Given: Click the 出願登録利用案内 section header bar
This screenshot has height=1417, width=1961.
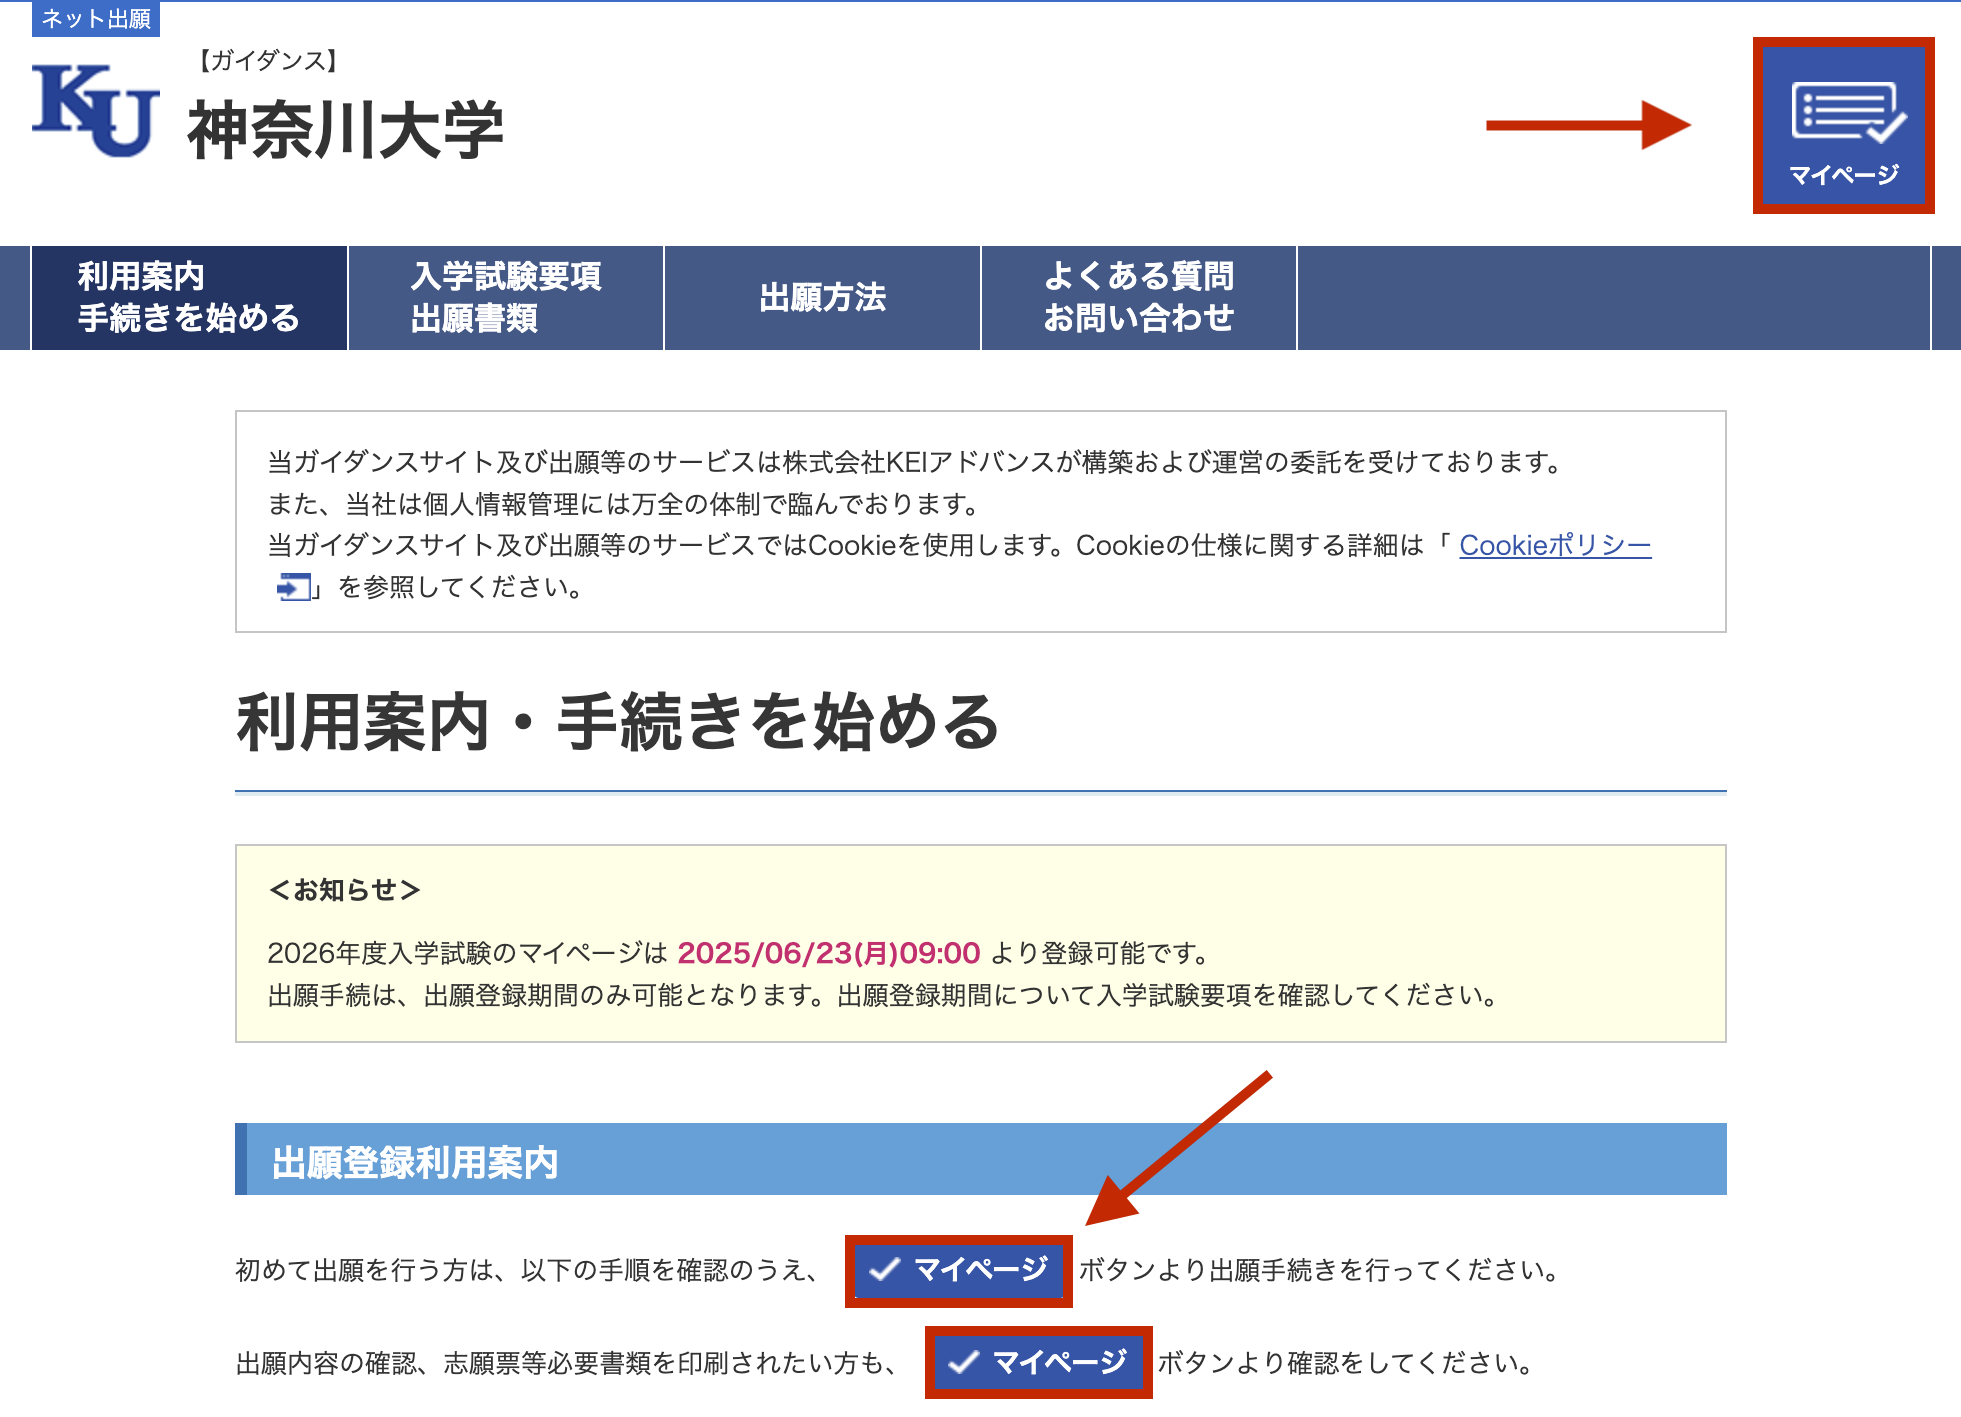Looking at the screenshot, I should pos(980,1160).
